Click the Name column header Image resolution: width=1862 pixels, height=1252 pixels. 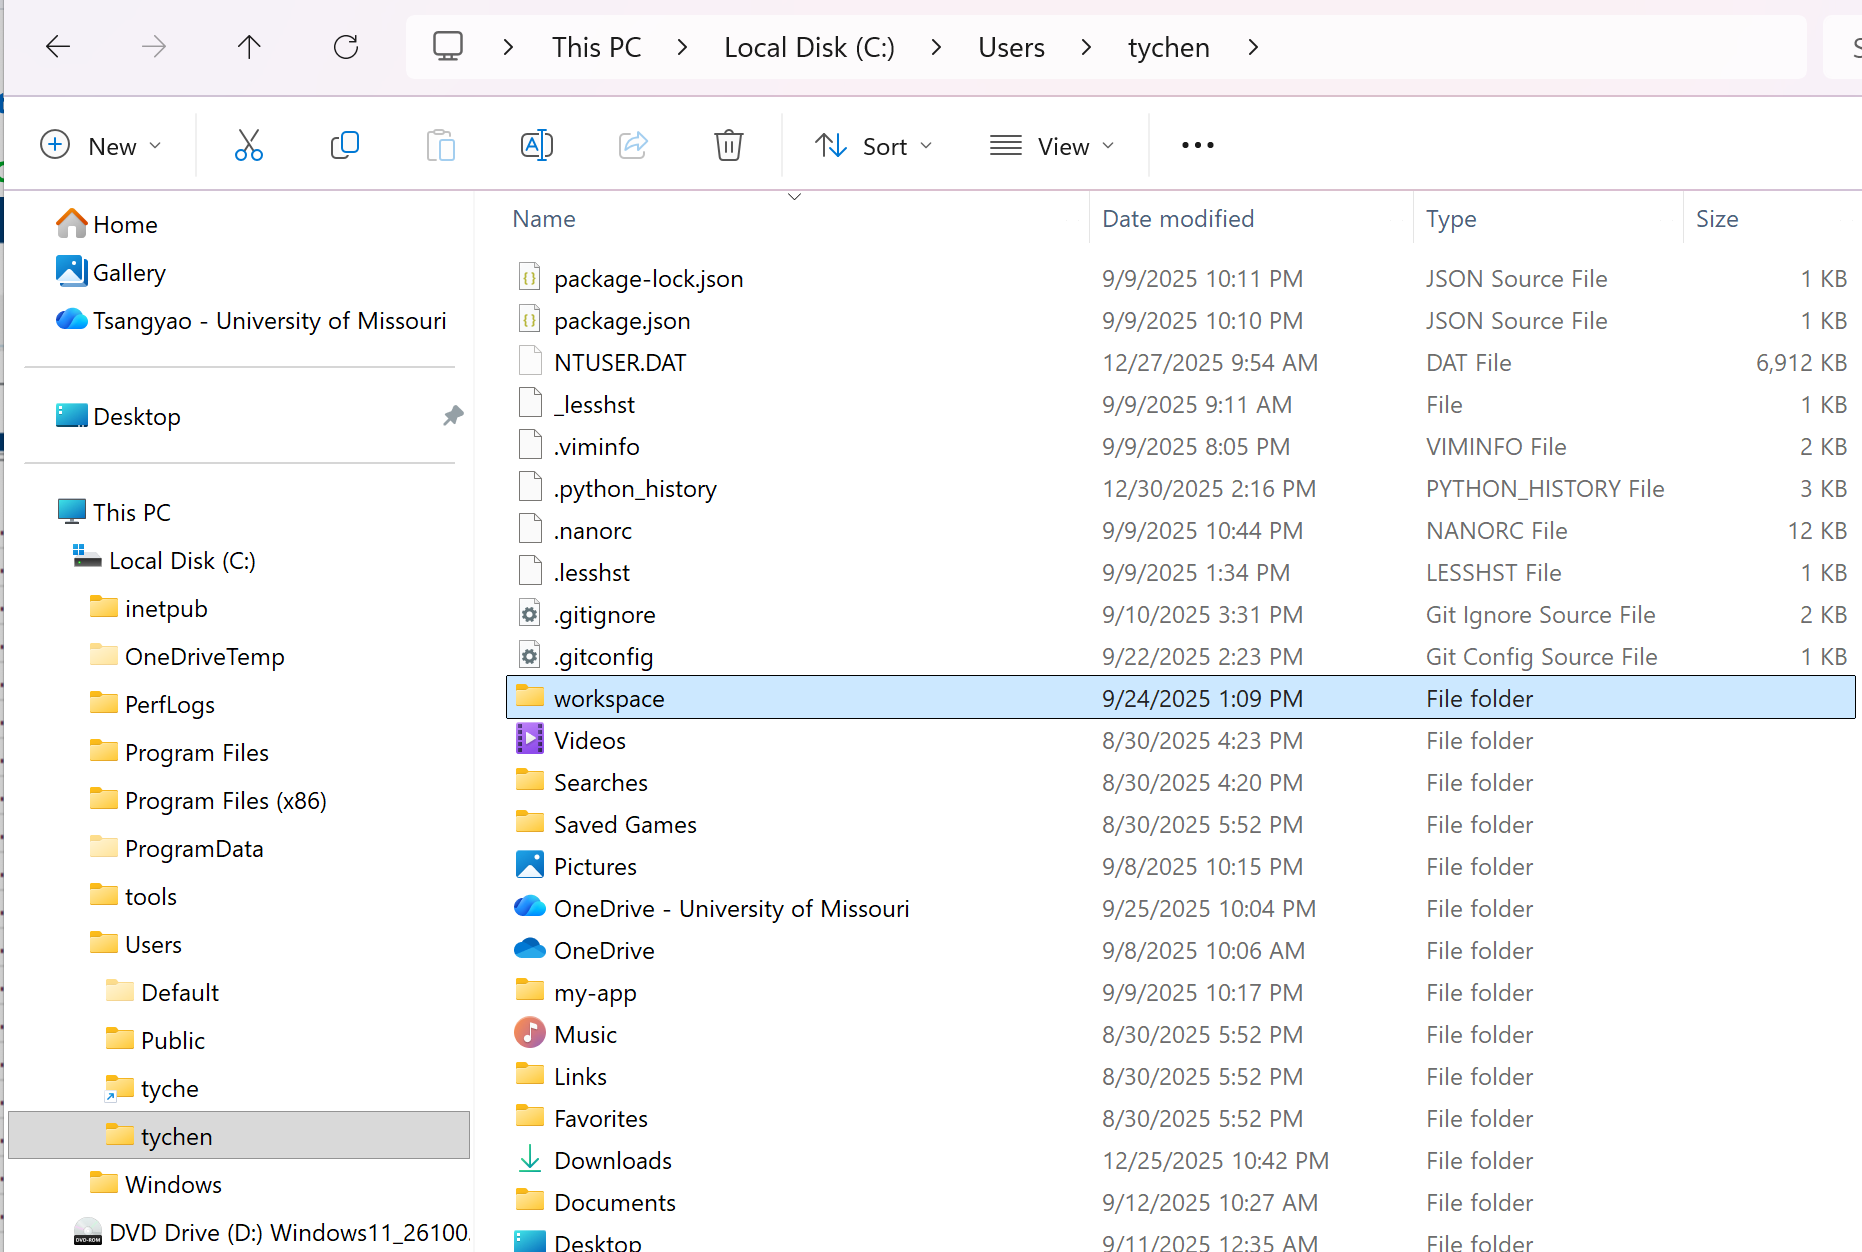544,219
